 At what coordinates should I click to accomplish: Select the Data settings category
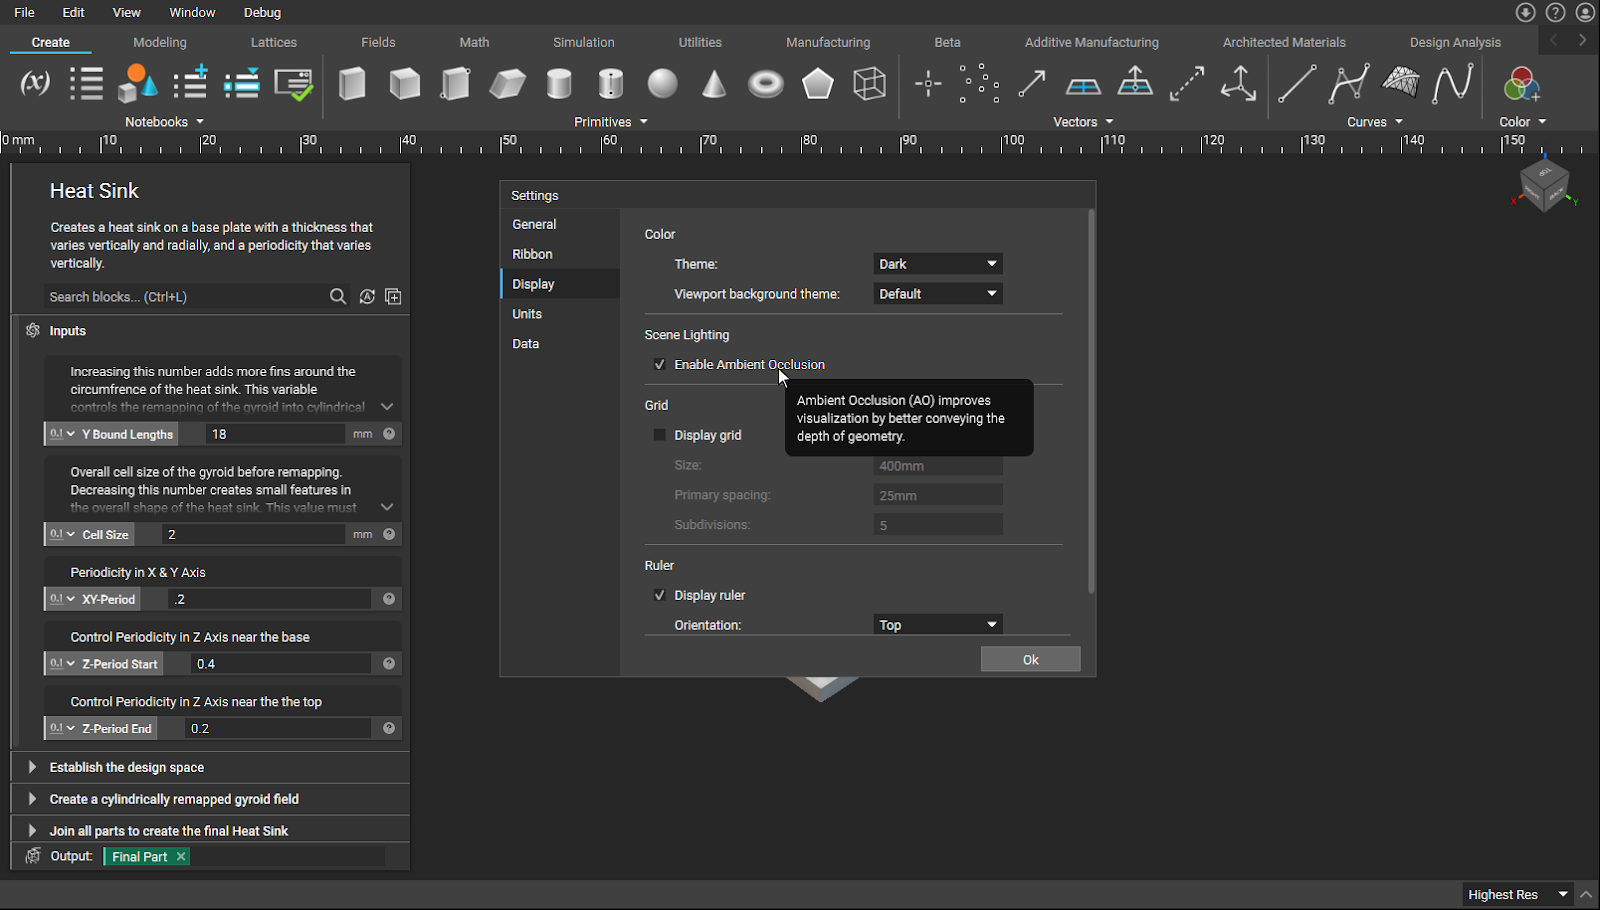point(560,344)
